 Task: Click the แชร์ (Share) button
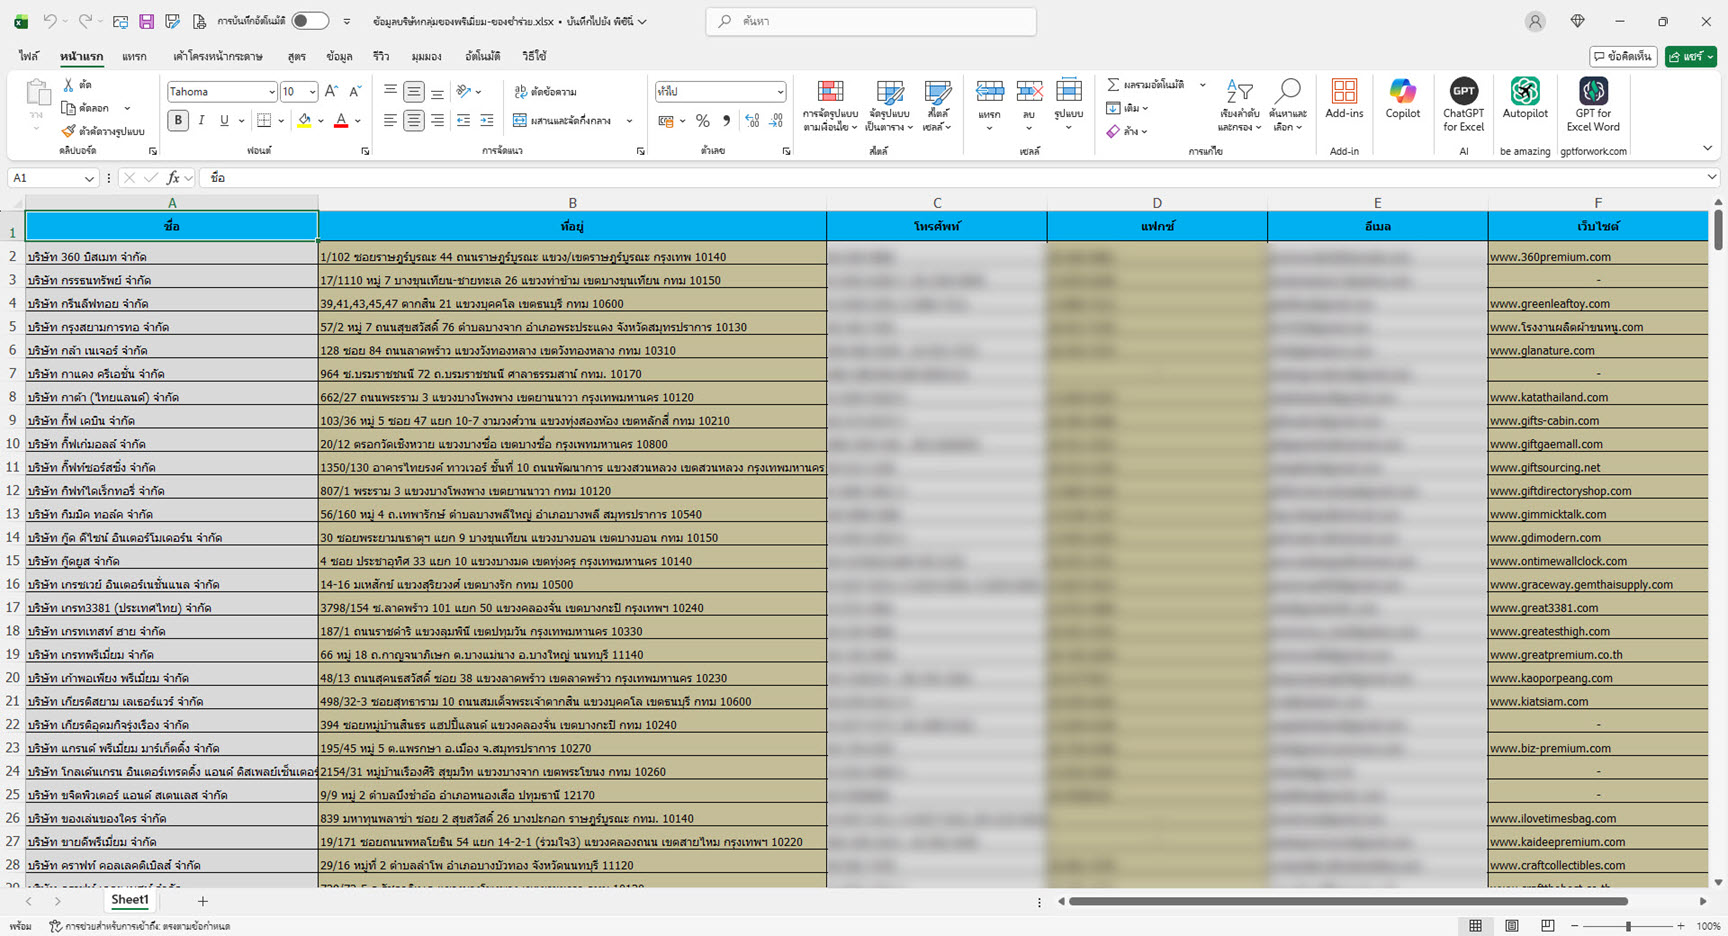coord(1690,57)
